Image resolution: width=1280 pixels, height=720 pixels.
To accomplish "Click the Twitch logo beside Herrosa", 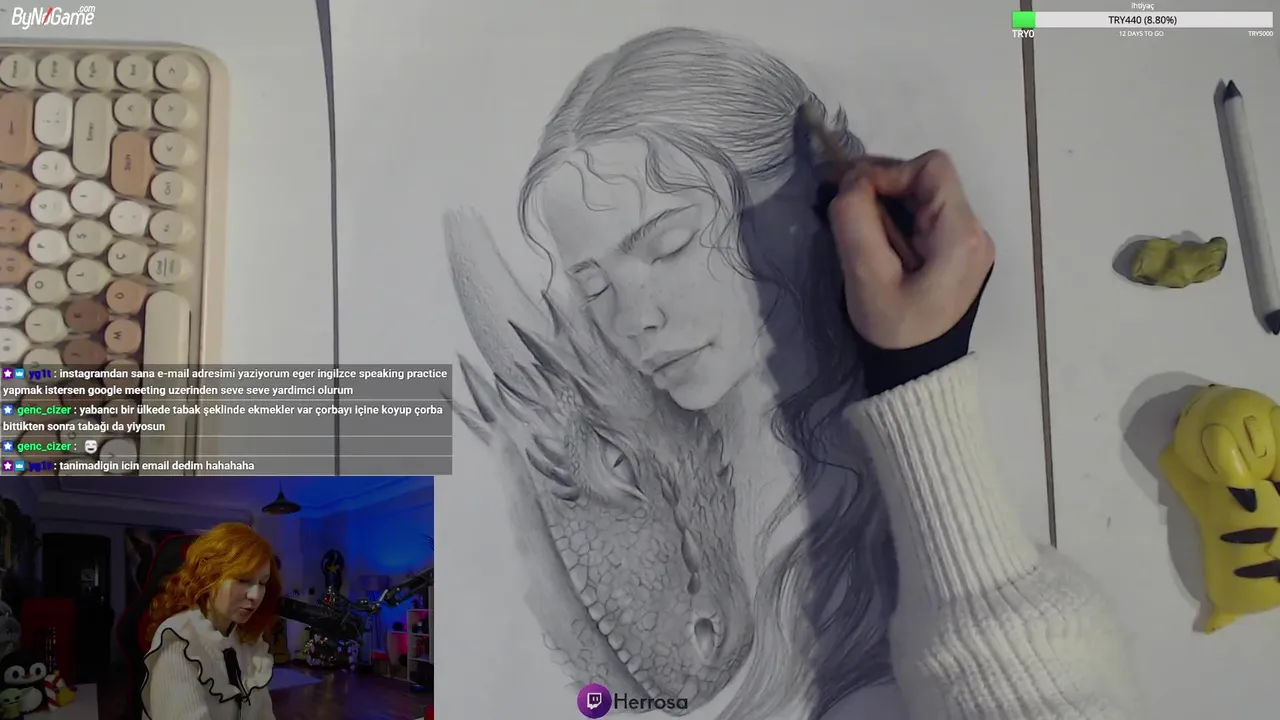I will pyautogui.click(x=594, y=701).
